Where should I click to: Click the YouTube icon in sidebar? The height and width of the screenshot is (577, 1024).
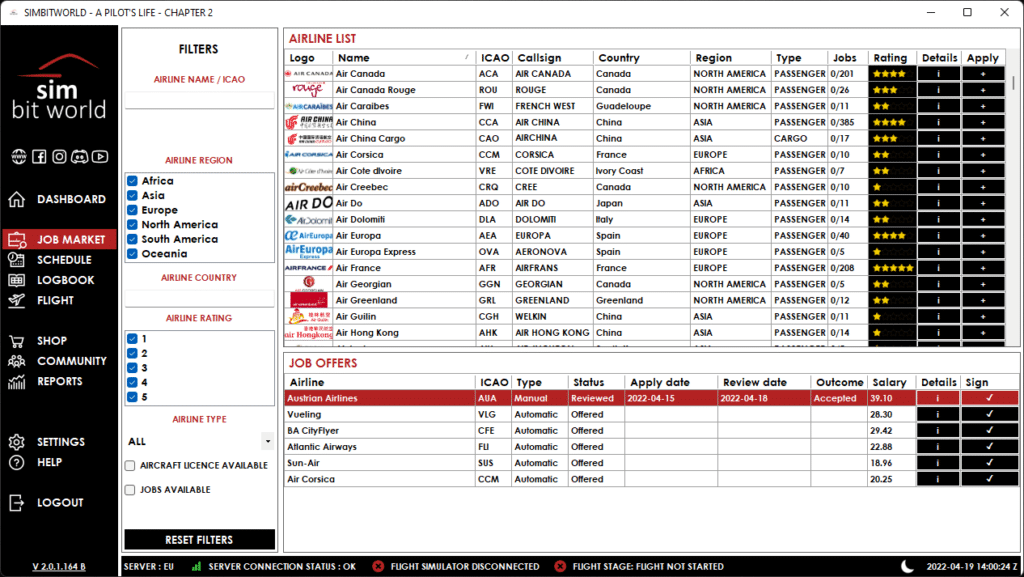click(x=101, y=156)
